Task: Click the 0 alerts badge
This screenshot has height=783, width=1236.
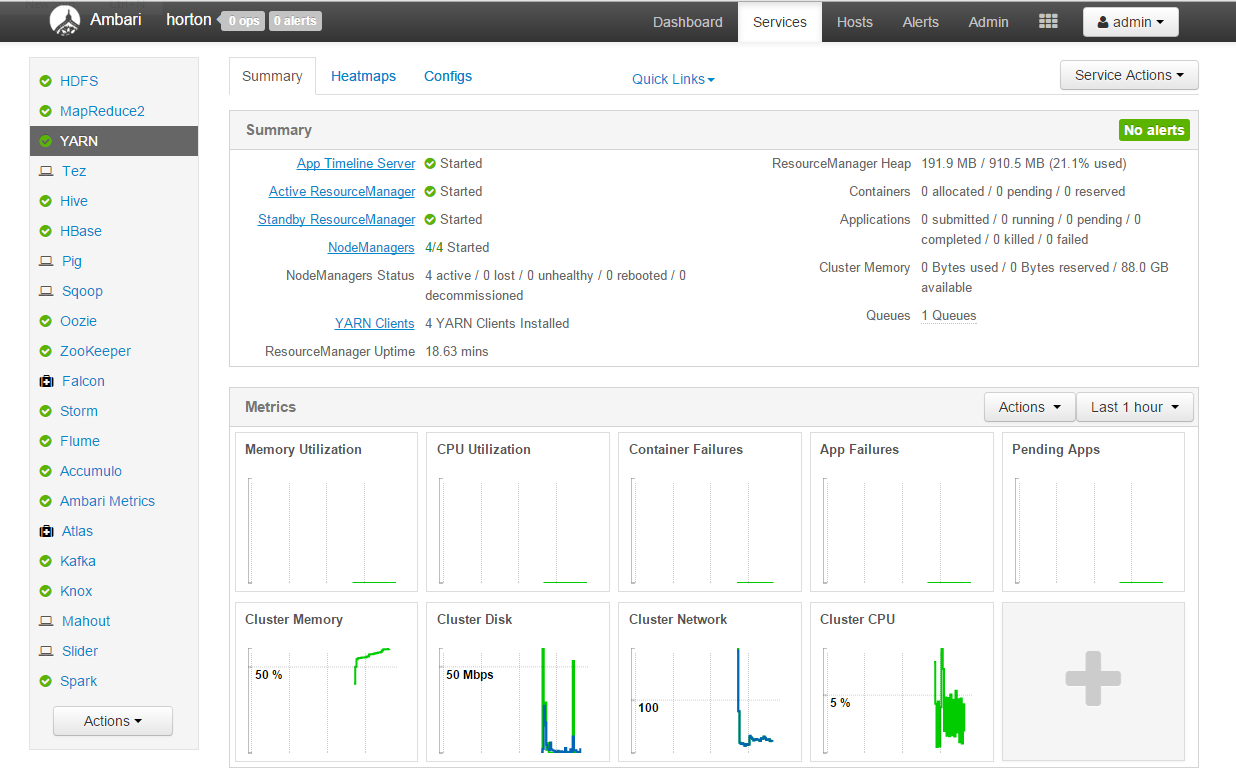Action: click(295, 21)
